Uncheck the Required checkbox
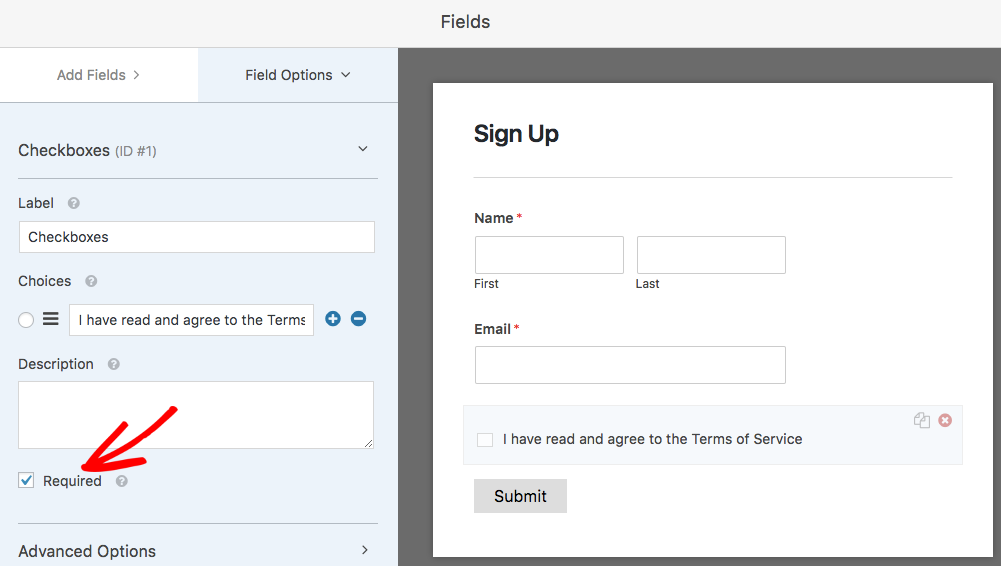This screenshot has width=1001, height=566. pos(26,480)
